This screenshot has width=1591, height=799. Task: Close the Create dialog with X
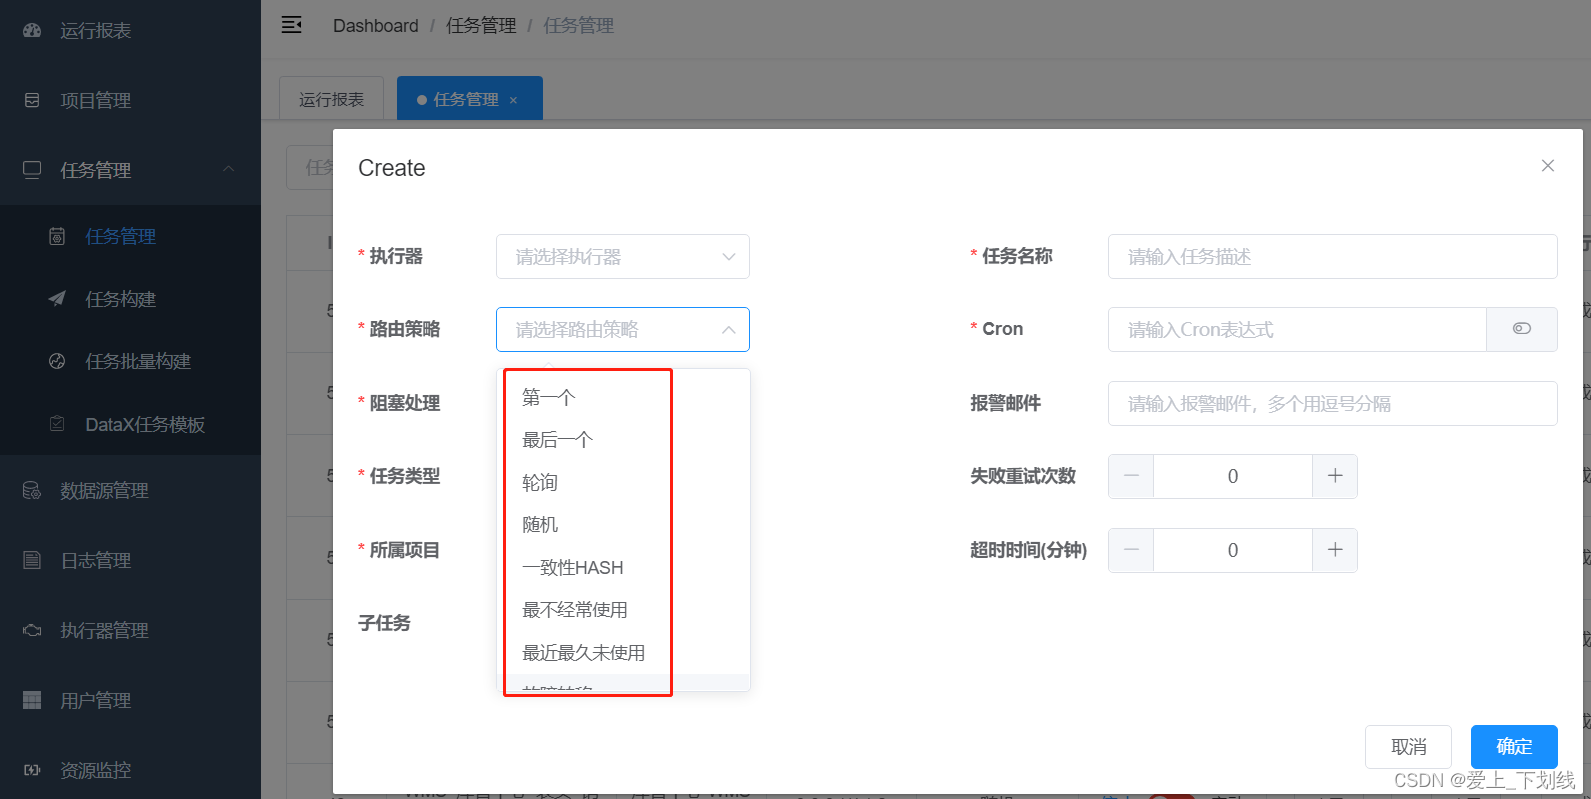tap(1548, 166)
